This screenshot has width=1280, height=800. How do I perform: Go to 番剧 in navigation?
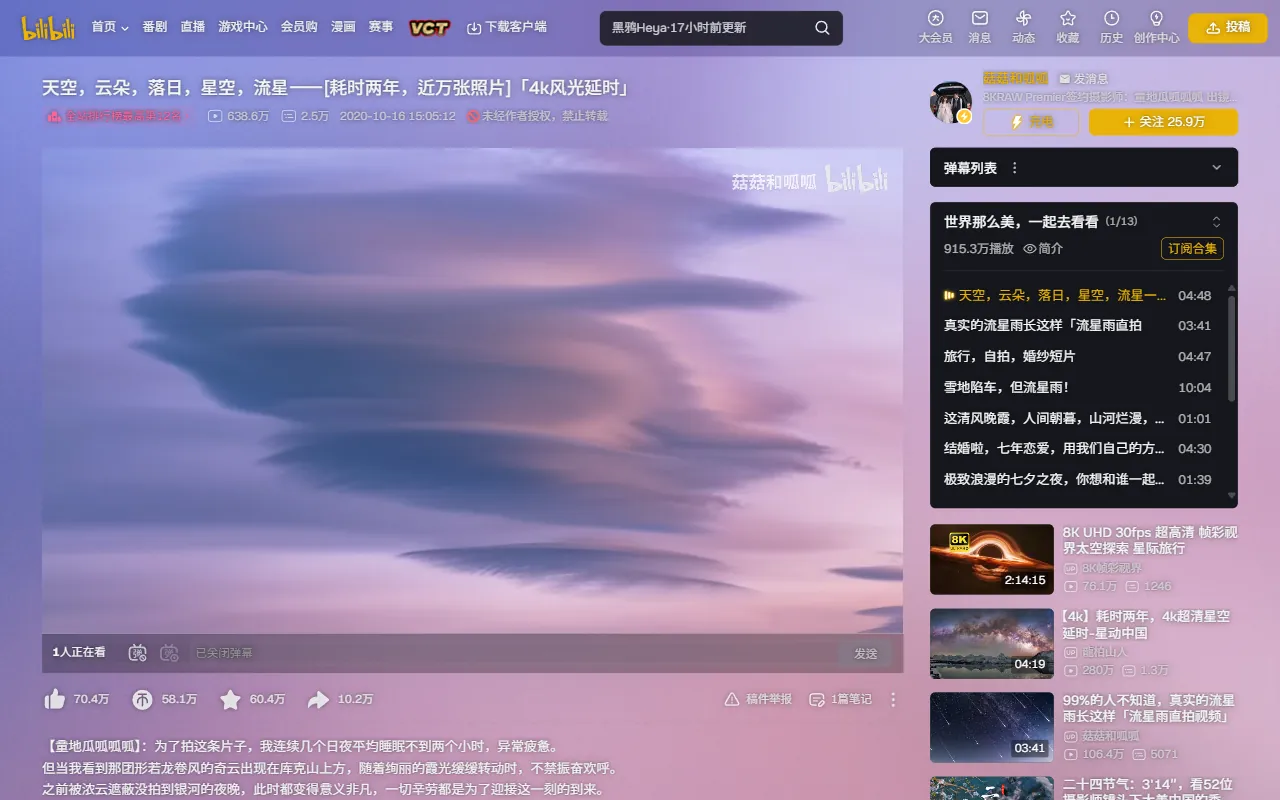click(x=155, y=28)
